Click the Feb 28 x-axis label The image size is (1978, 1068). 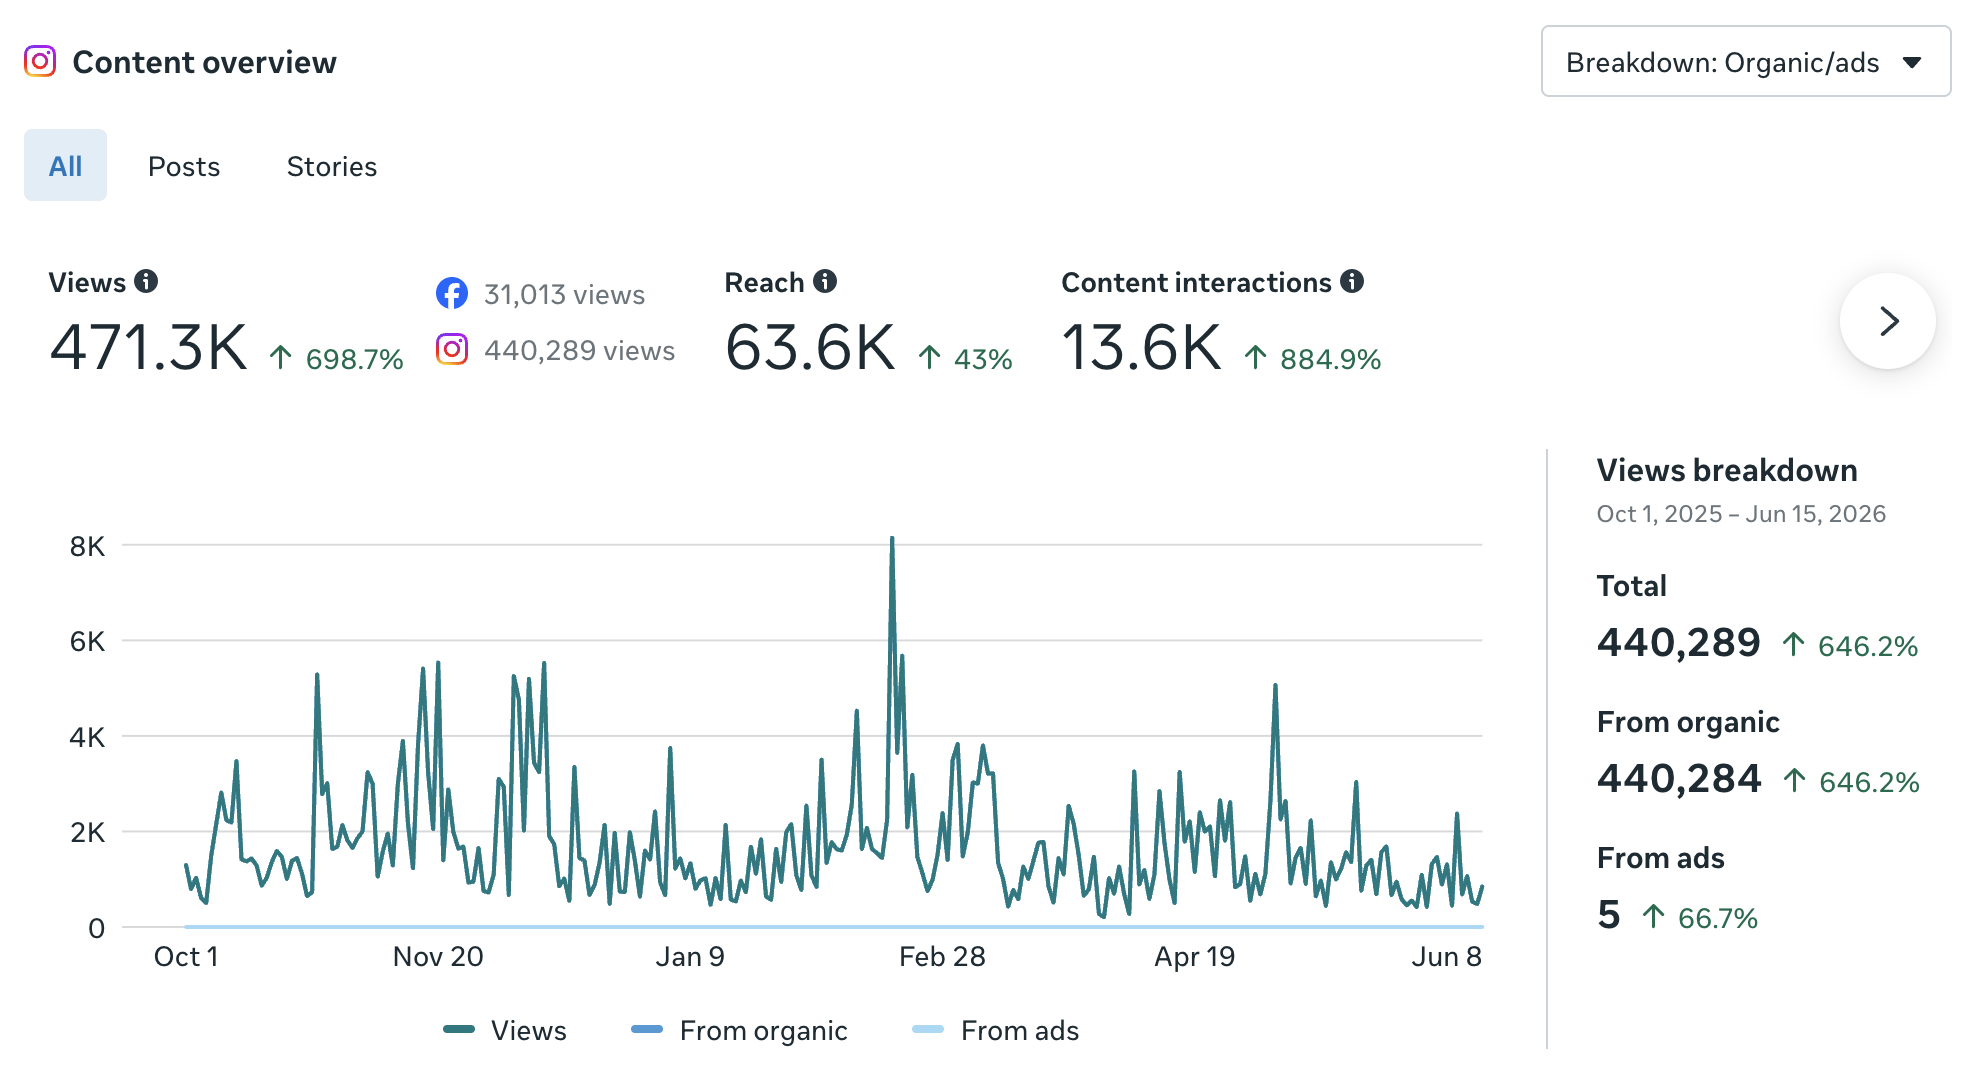(942, 956)
